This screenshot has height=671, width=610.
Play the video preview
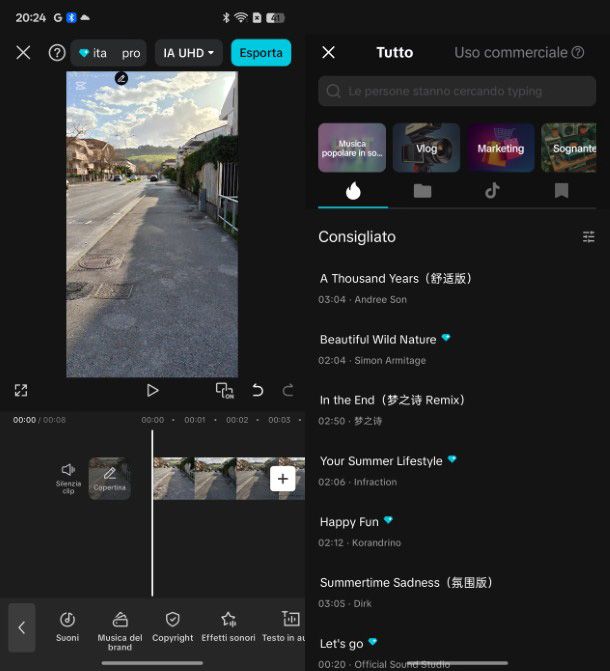pyautogui.click(x=152, y=390)
